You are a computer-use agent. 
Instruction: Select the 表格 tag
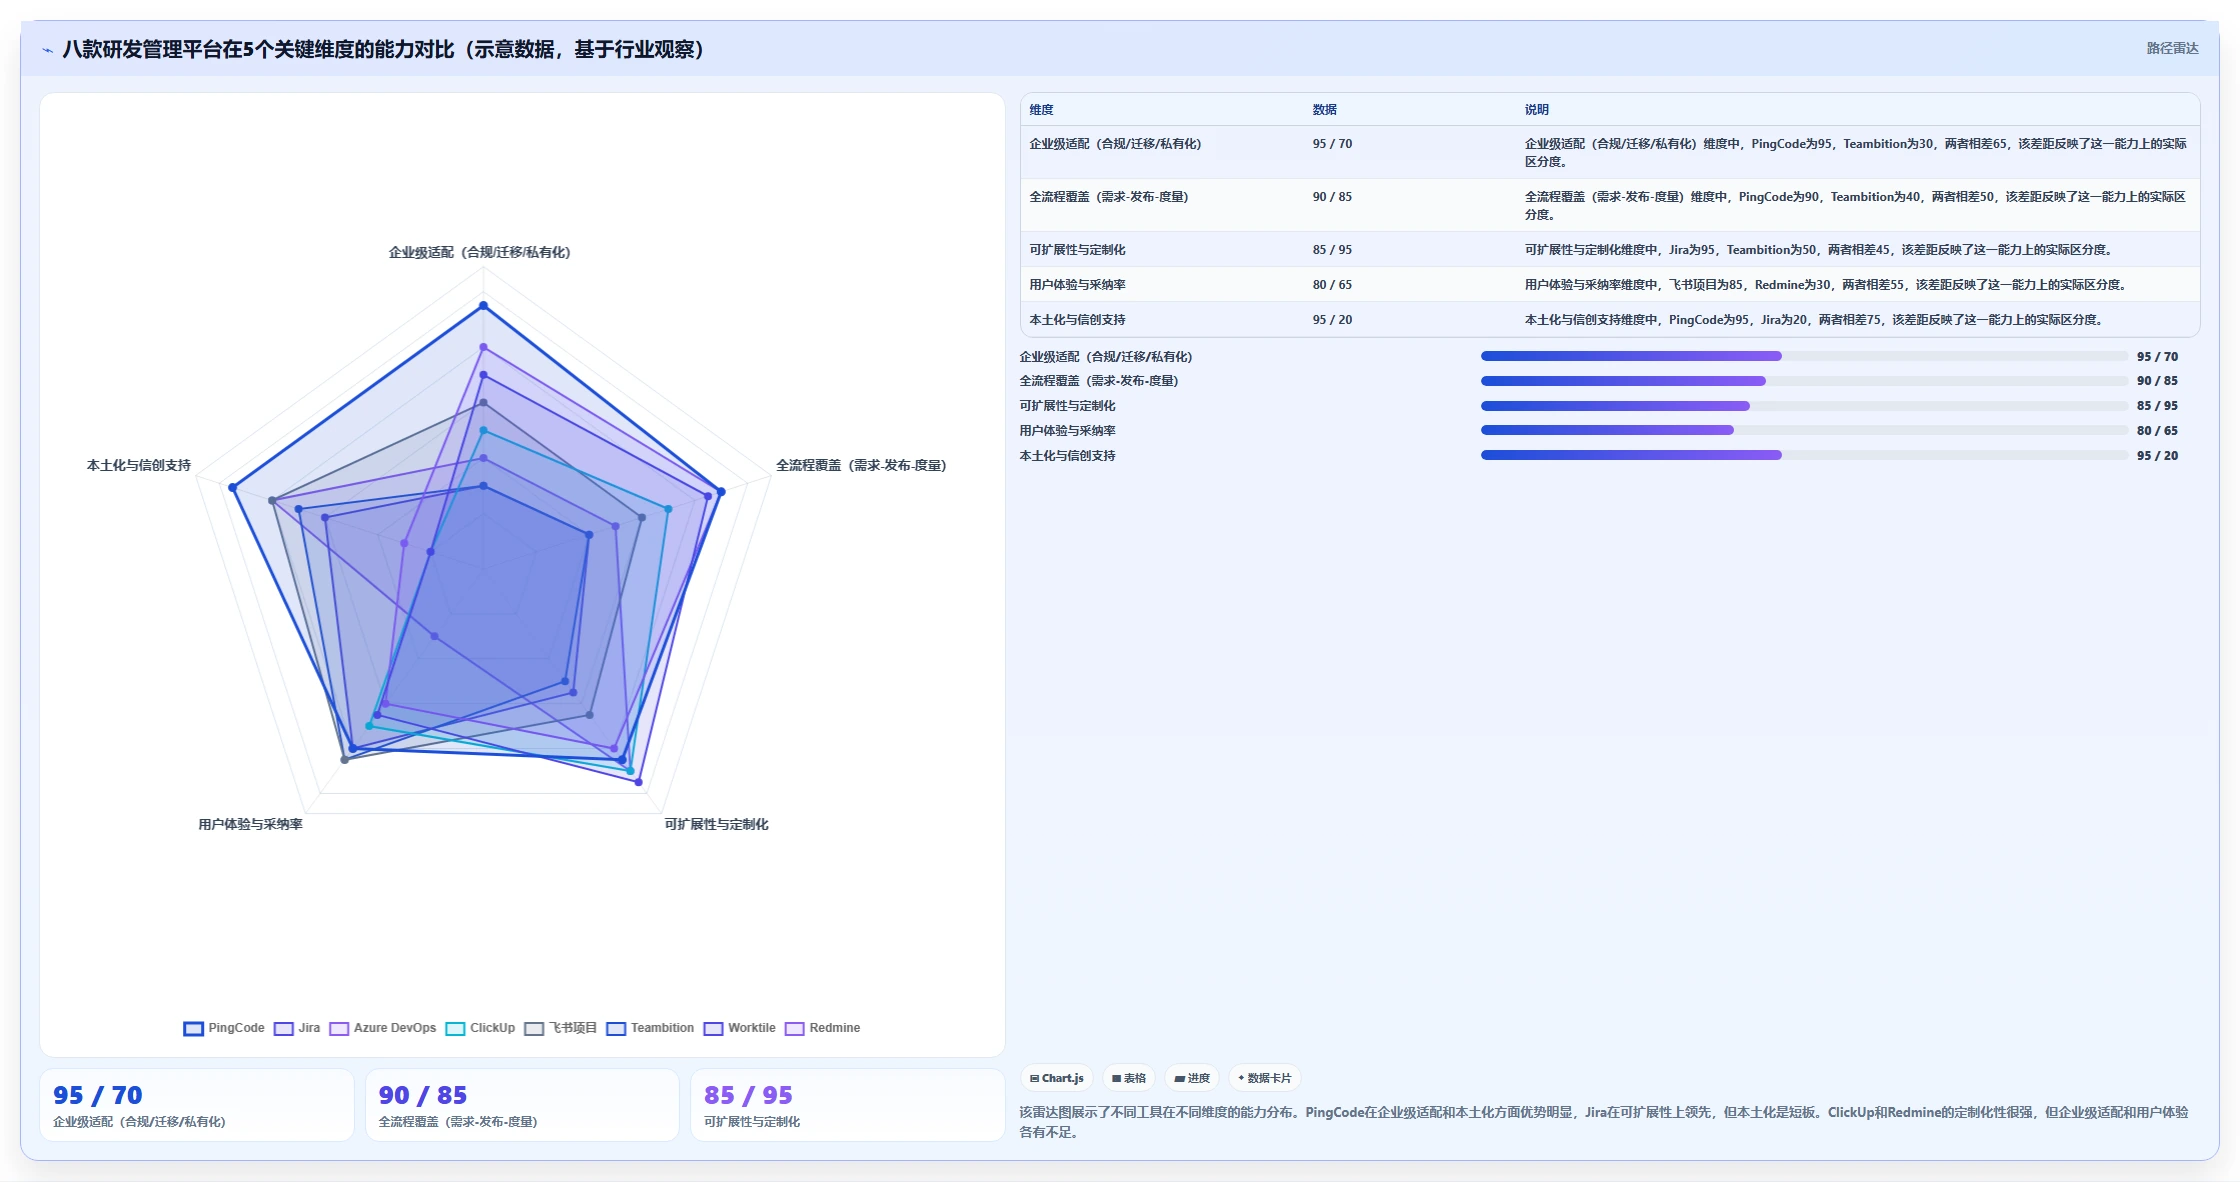coord(1129,1078)
